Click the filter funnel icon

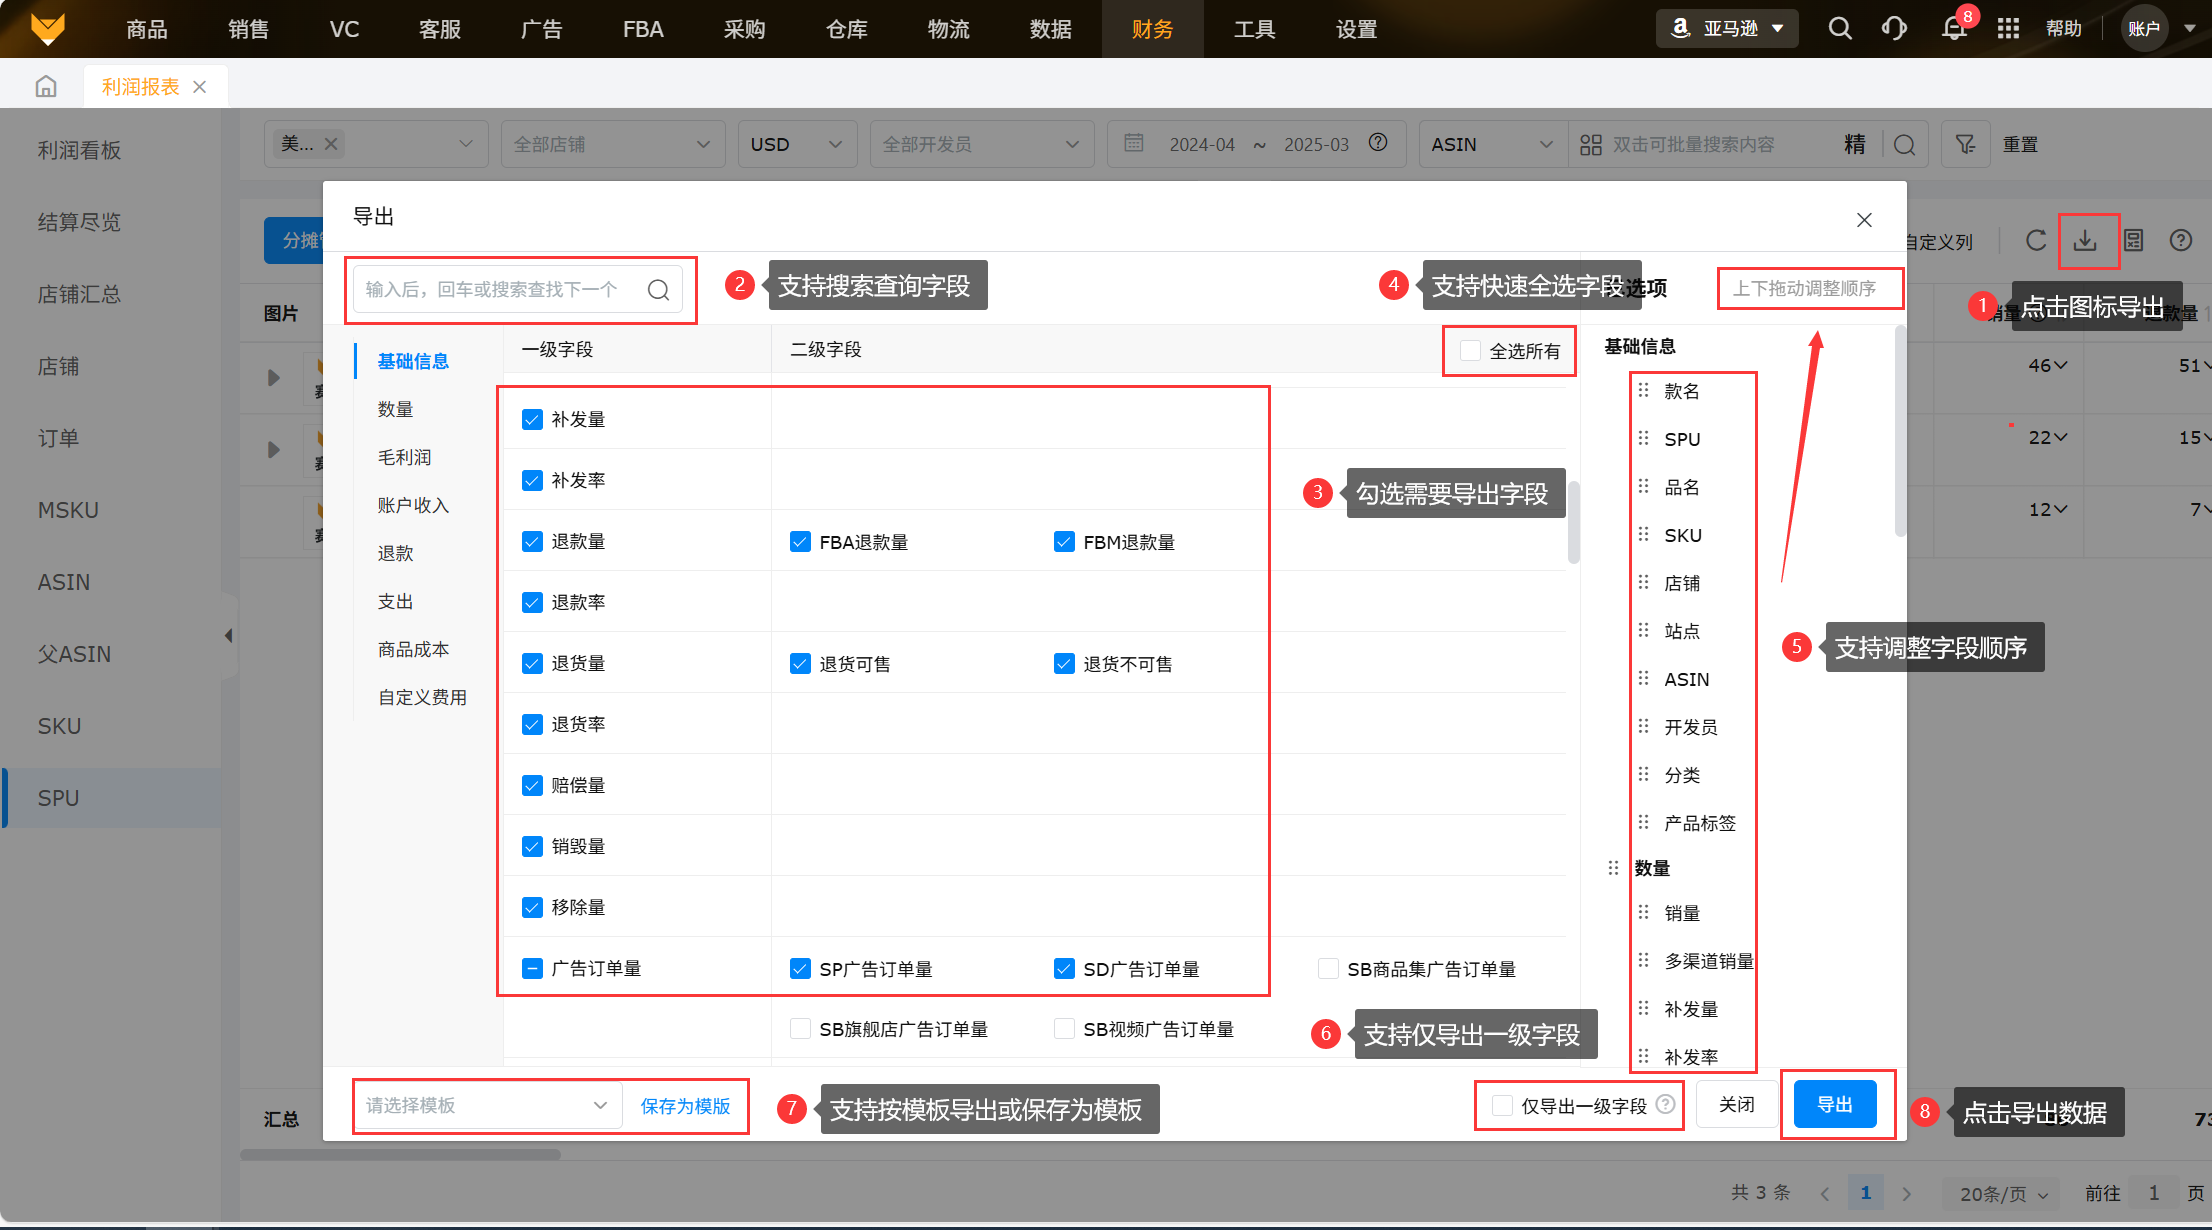click(x=1965, y=145)
